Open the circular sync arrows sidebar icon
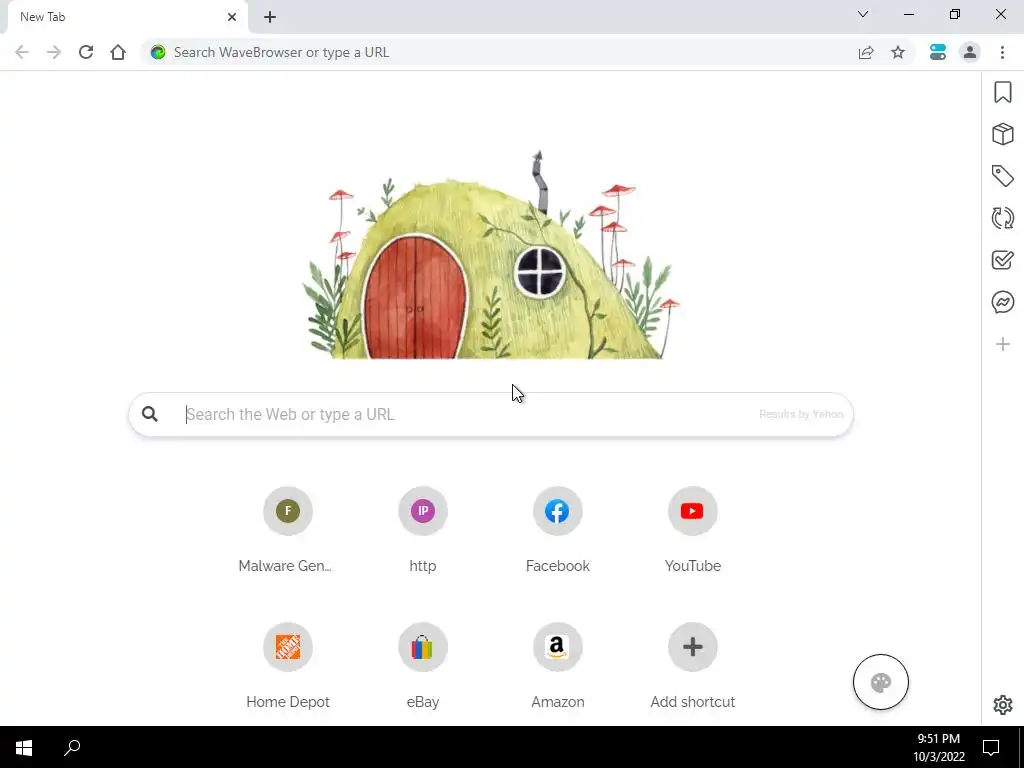Viewport: 1024px width, 768px height. [x=1002, y=217]
